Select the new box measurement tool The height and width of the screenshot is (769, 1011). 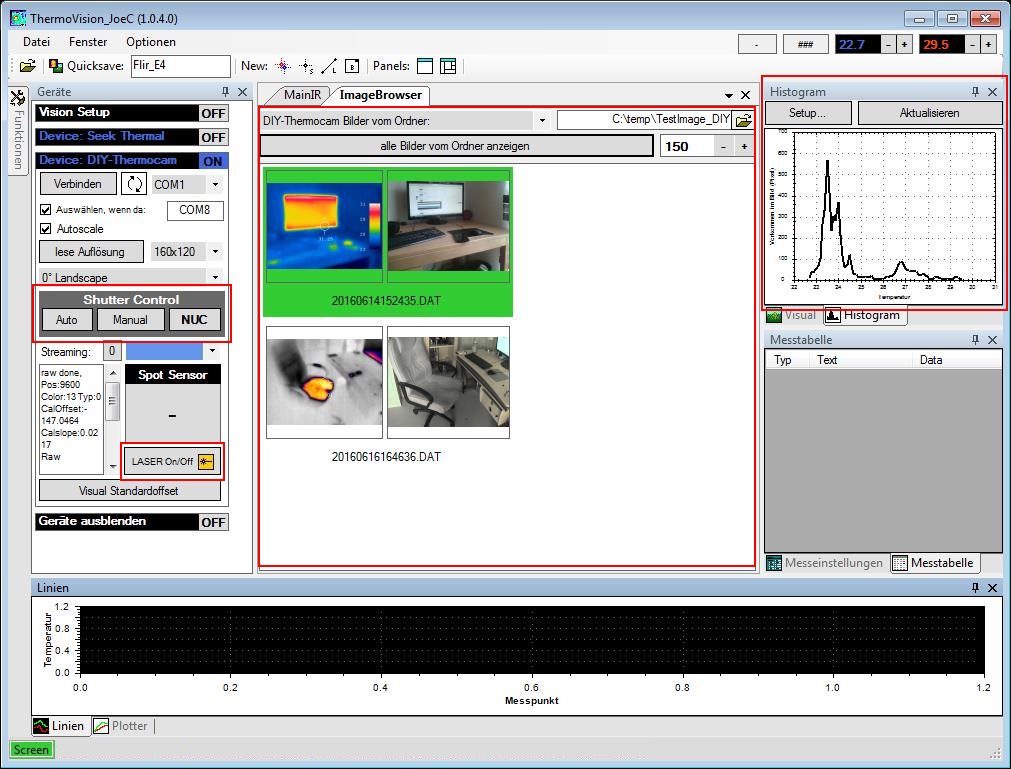(352, 66)
